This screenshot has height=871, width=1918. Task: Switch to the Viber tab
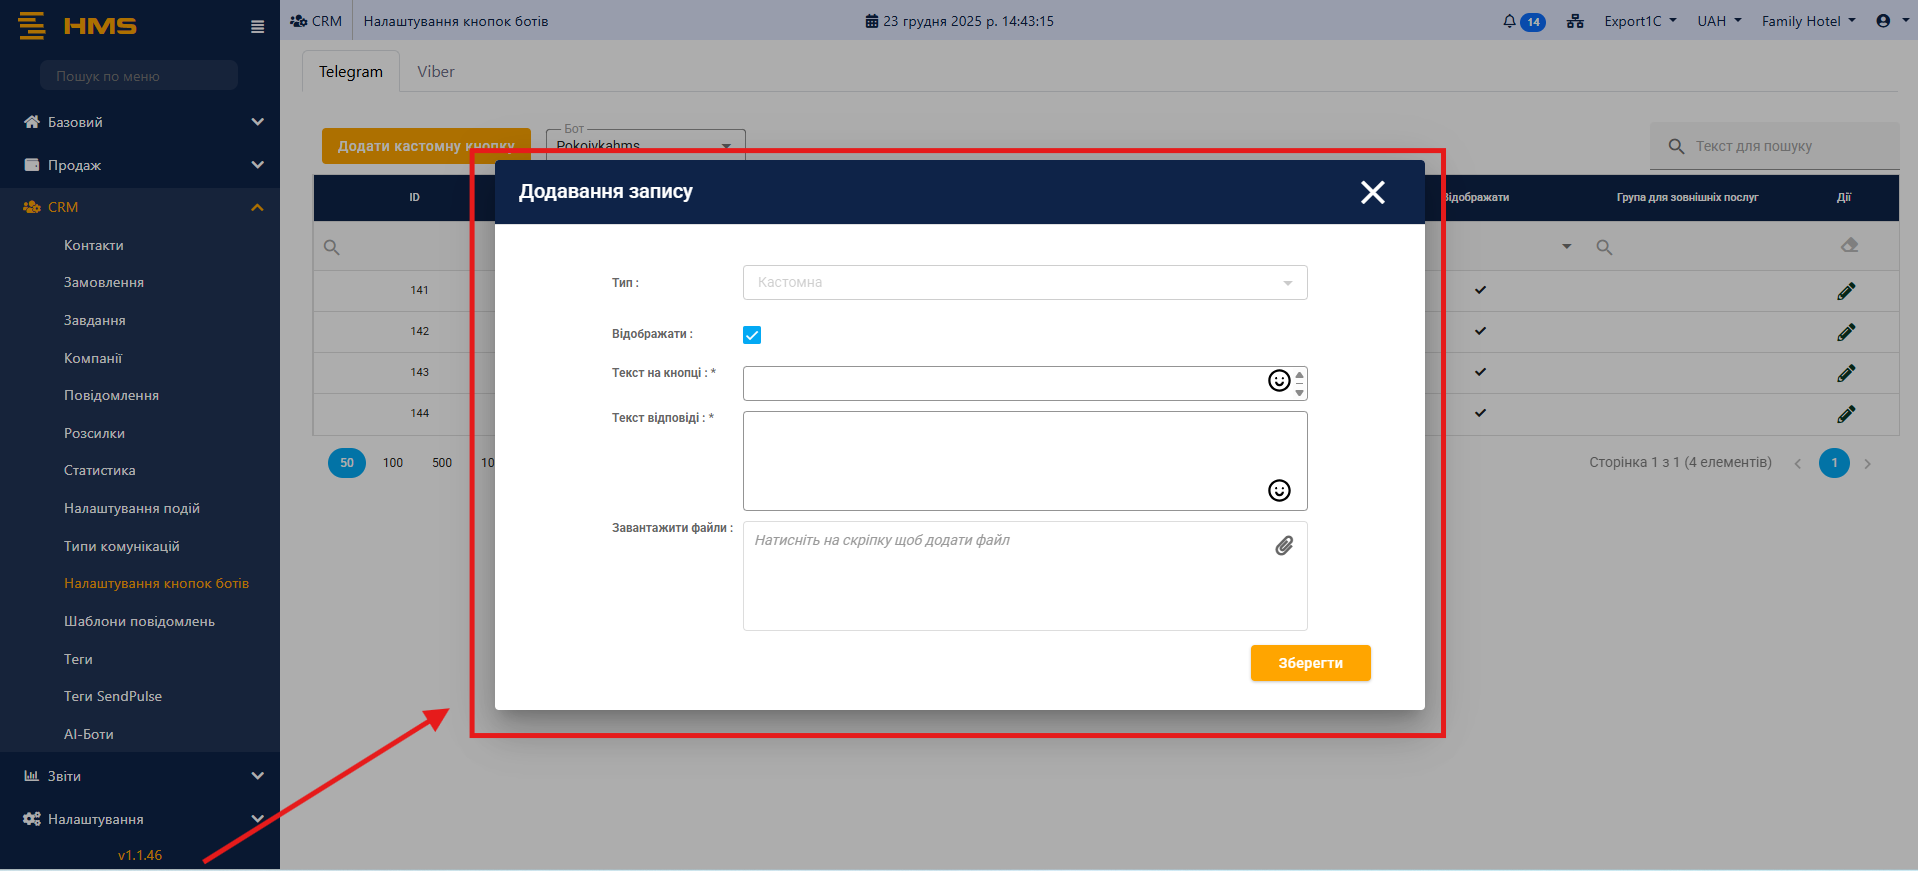pos(435,72)
